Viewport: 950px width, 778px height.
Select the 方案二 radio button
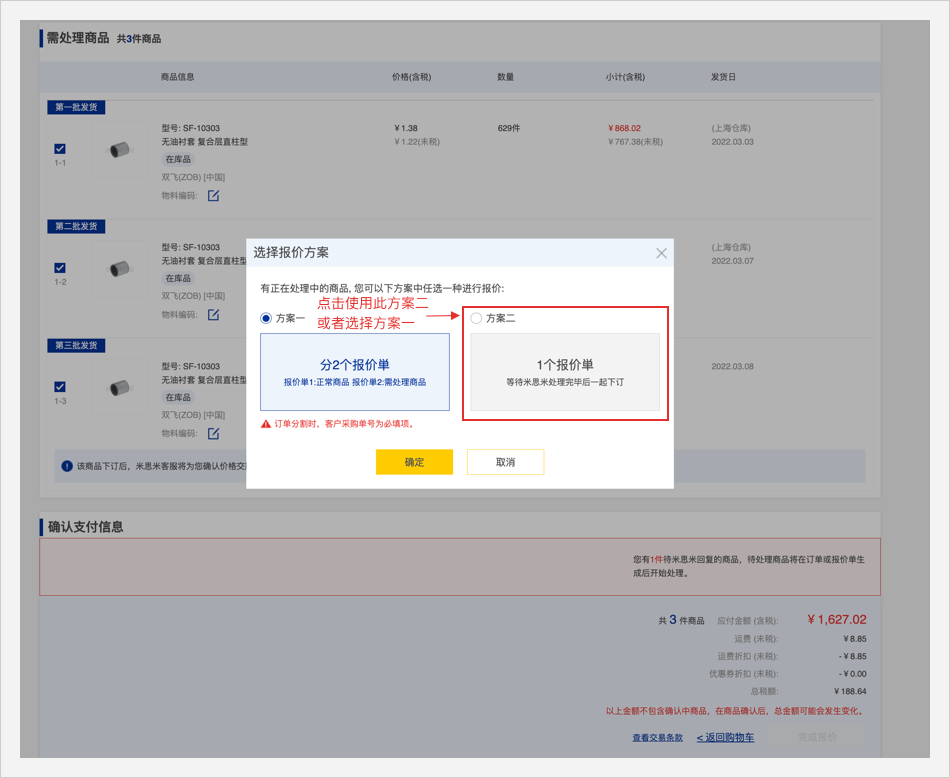(476, 318)
